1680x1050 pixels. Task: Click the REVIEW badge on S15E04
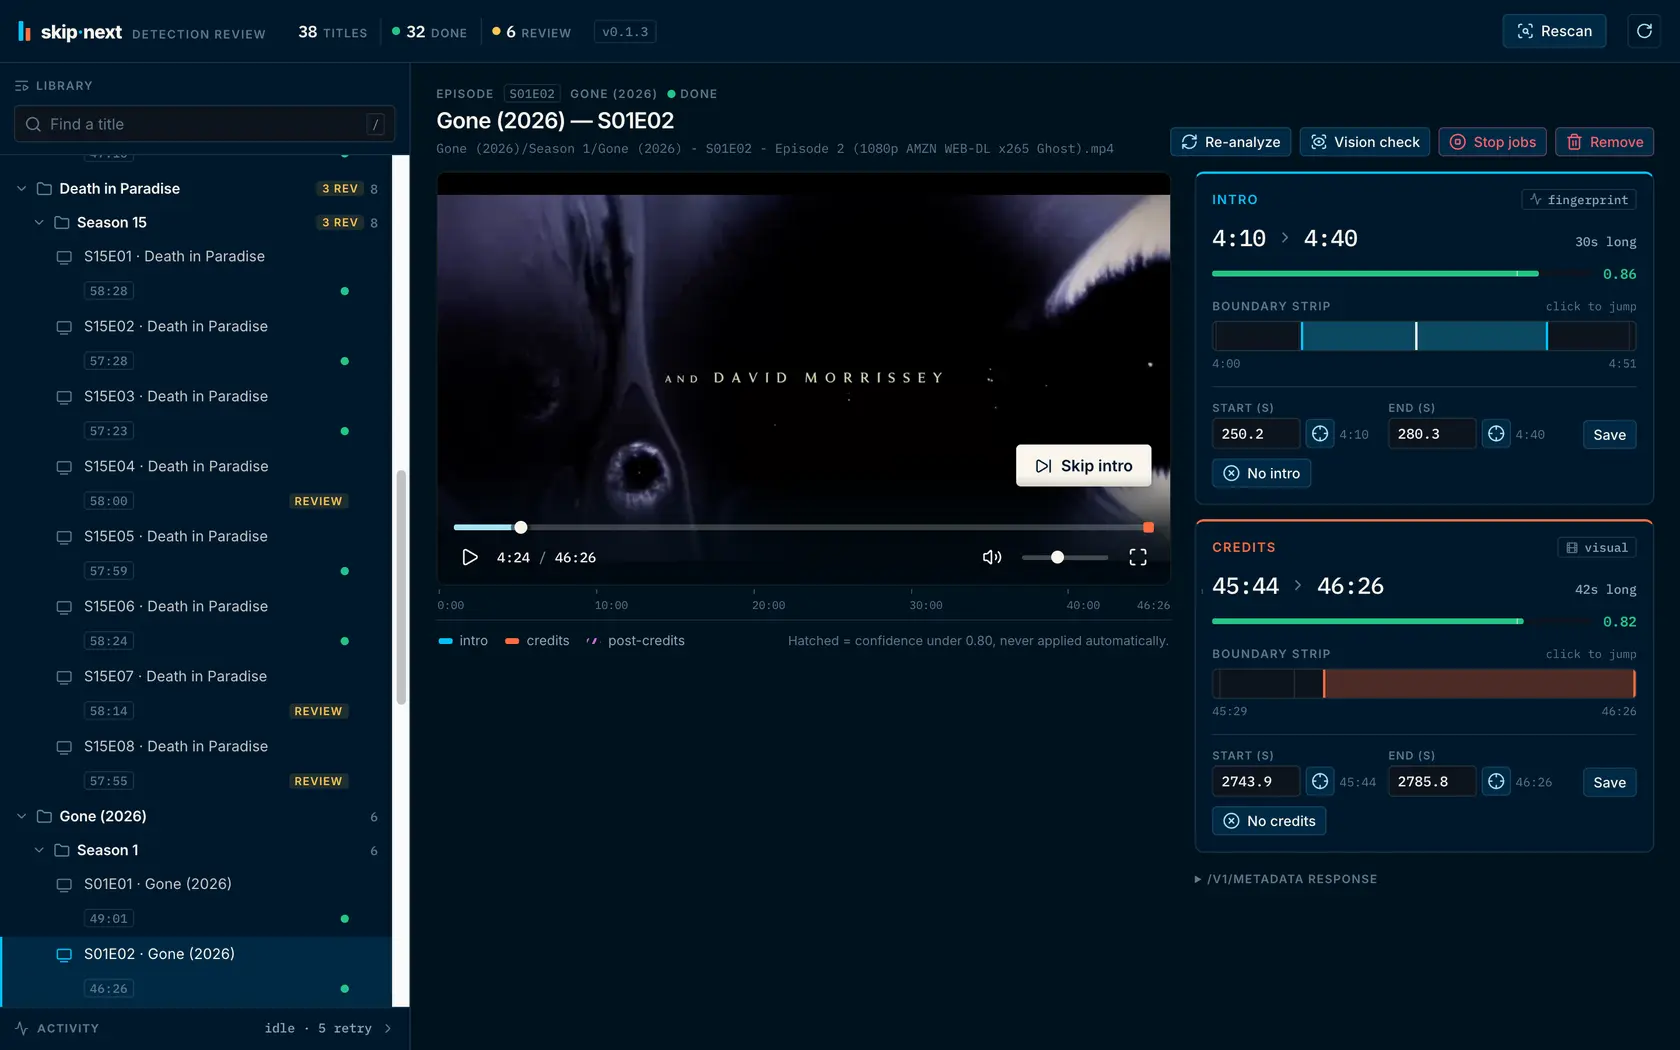(x=318, y=501)
